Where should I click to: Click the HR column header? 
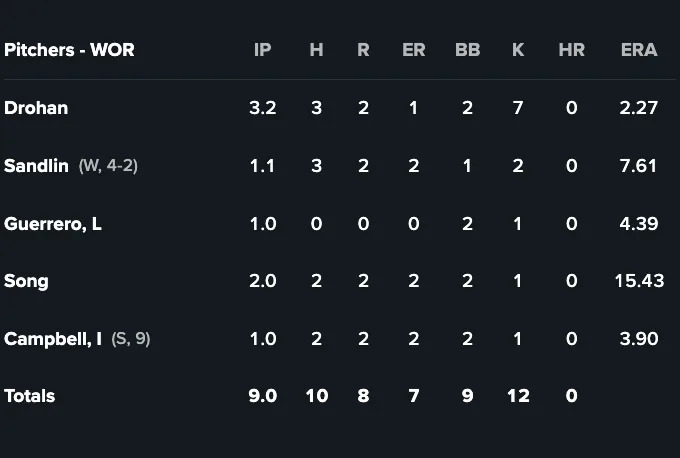571,50
